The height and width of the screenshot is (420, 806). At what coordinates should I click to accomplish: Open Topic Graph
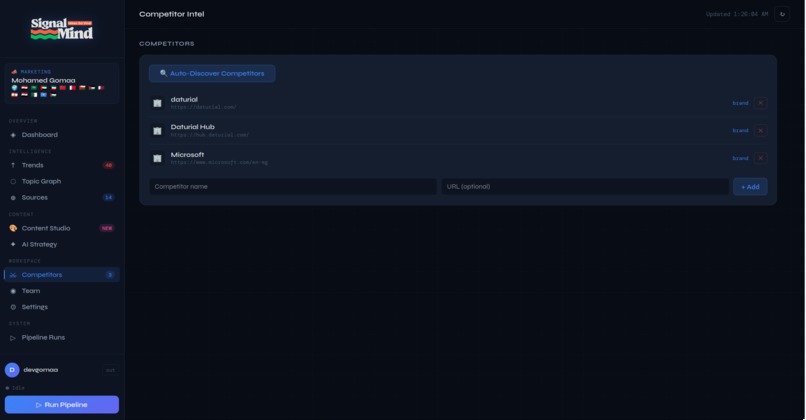[x=62, y=181]
